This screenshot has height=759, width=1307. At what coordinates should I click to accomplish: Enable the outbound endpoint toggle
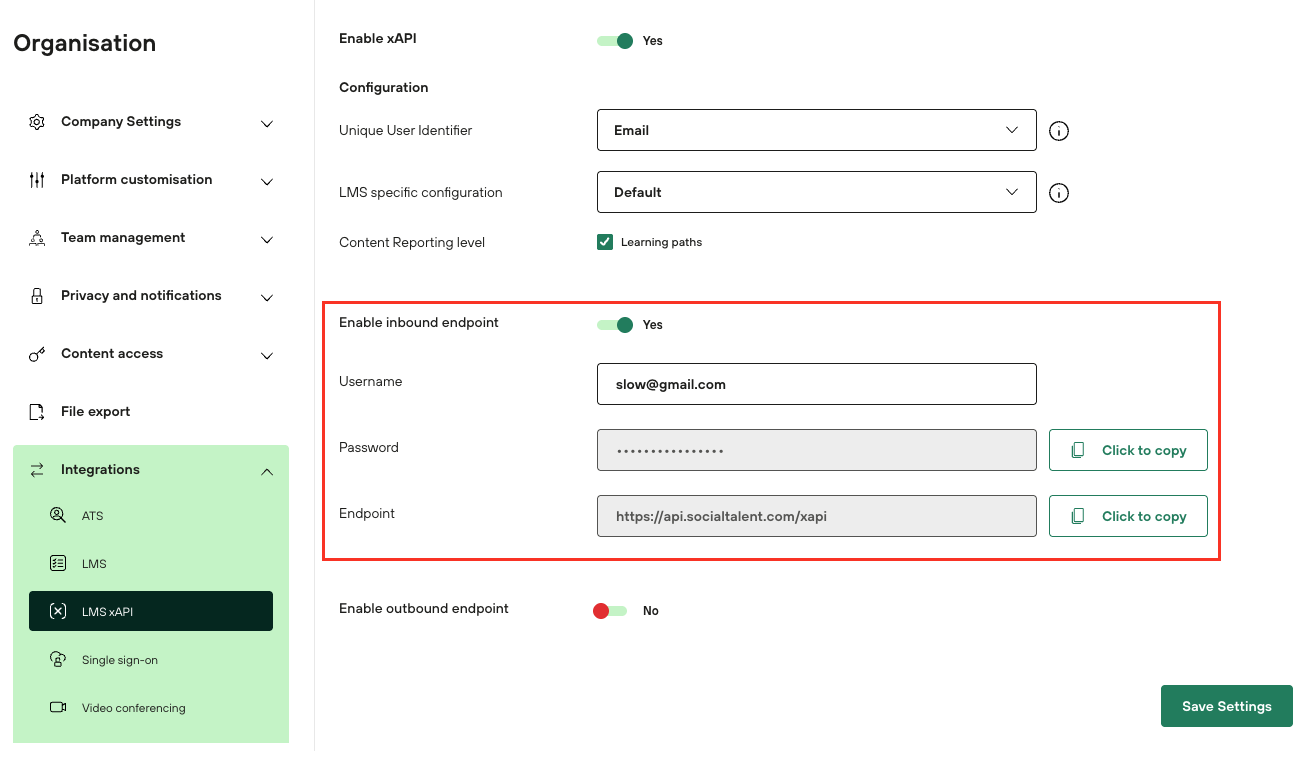pos(610,611)
